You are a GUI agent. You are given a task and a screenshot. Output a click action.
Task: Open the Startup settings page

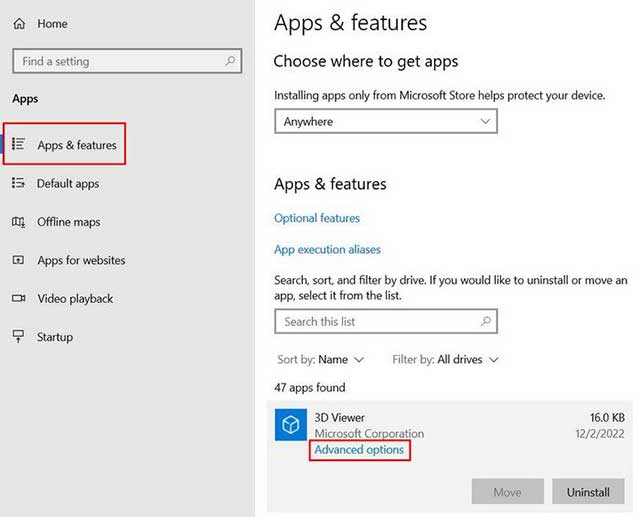55,337
